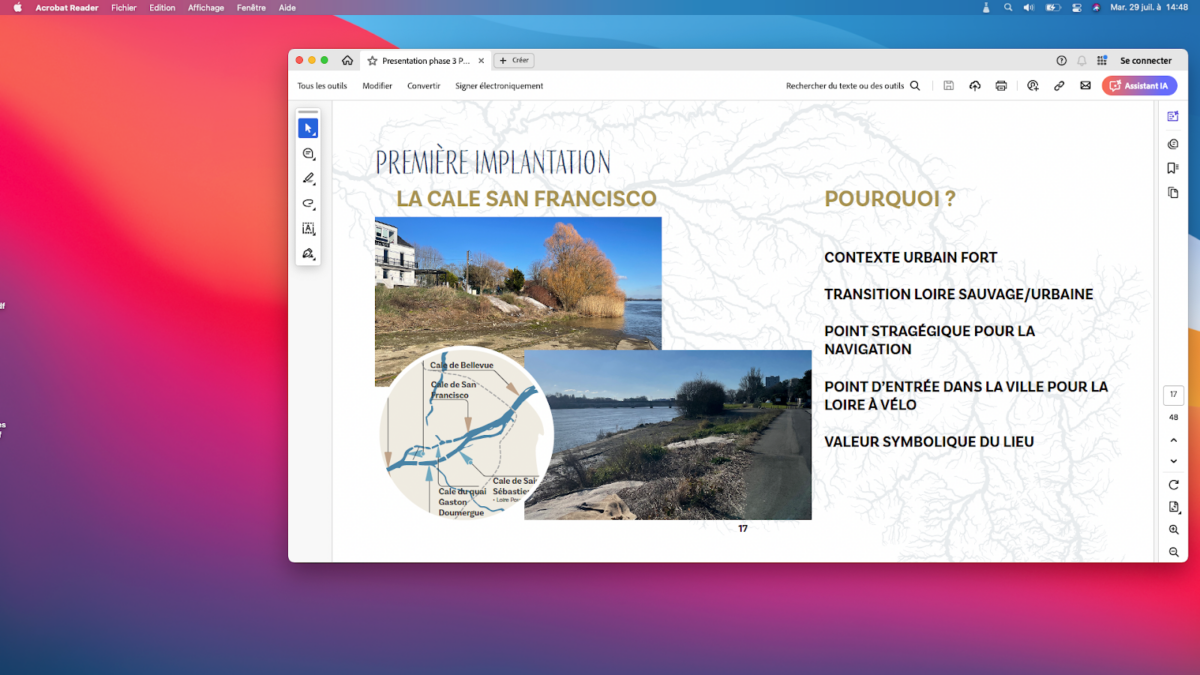Pick the highlighter pen tool
Image resolution: width=1200 pixels, height=675 pixels.
coord(308,178)
